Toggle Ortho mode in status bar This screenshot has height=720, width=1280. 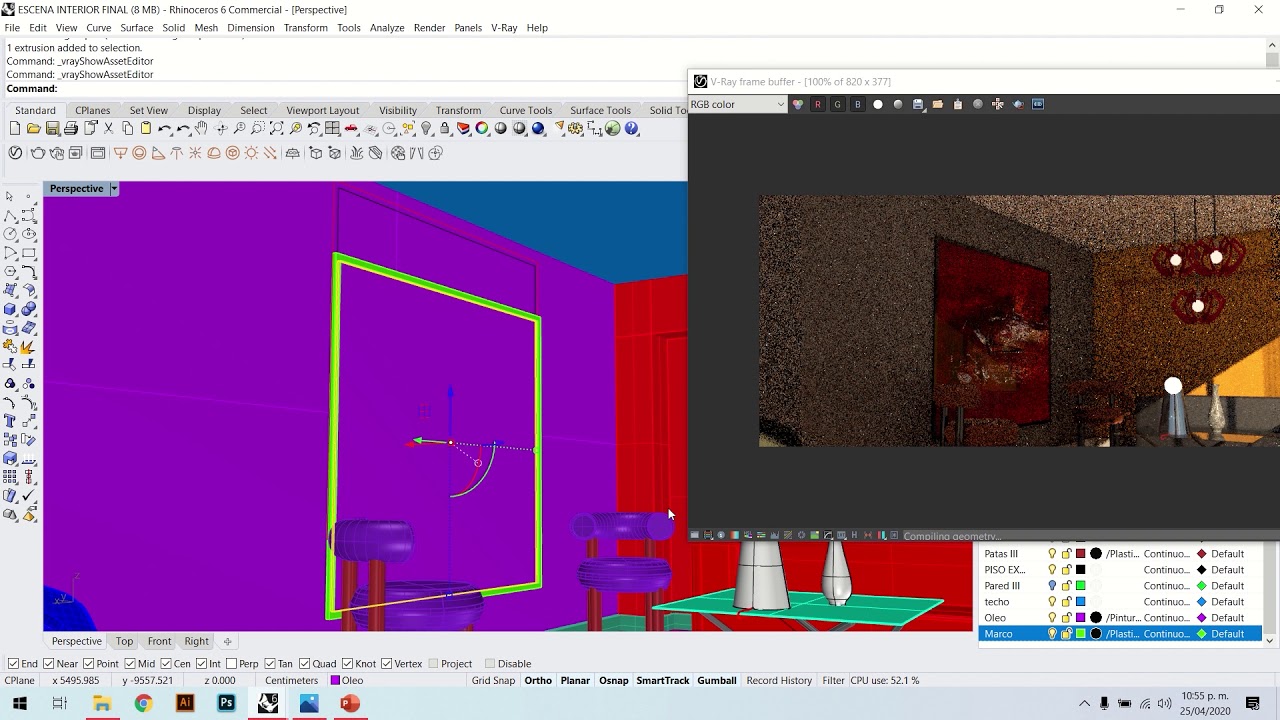(x=538, y=680)
